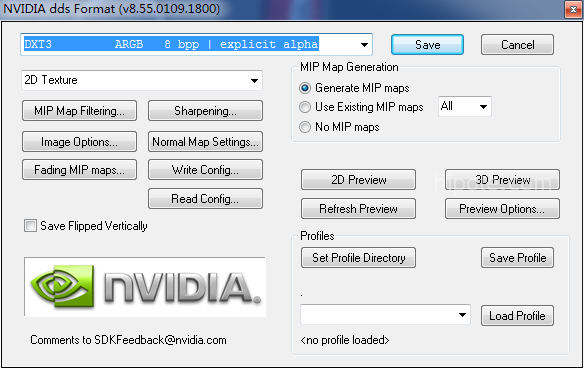Click the <no profile loaded> status text

point(345,340)
